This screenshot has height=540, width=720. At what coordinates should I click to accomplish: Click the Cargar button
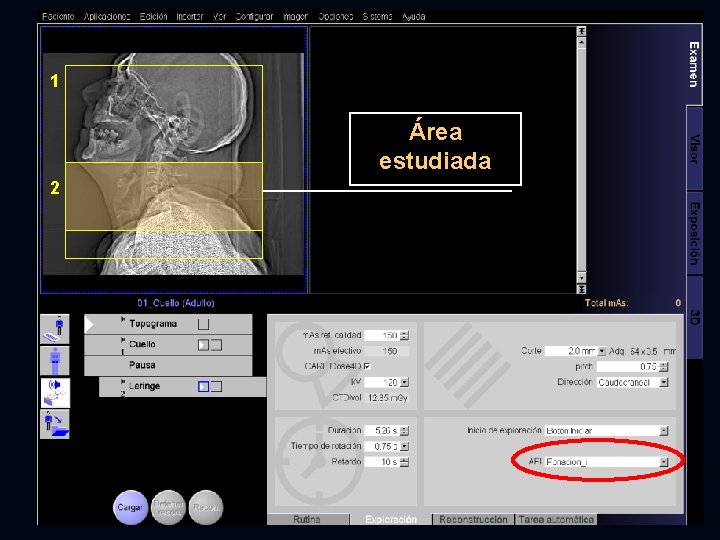point(130,507)
